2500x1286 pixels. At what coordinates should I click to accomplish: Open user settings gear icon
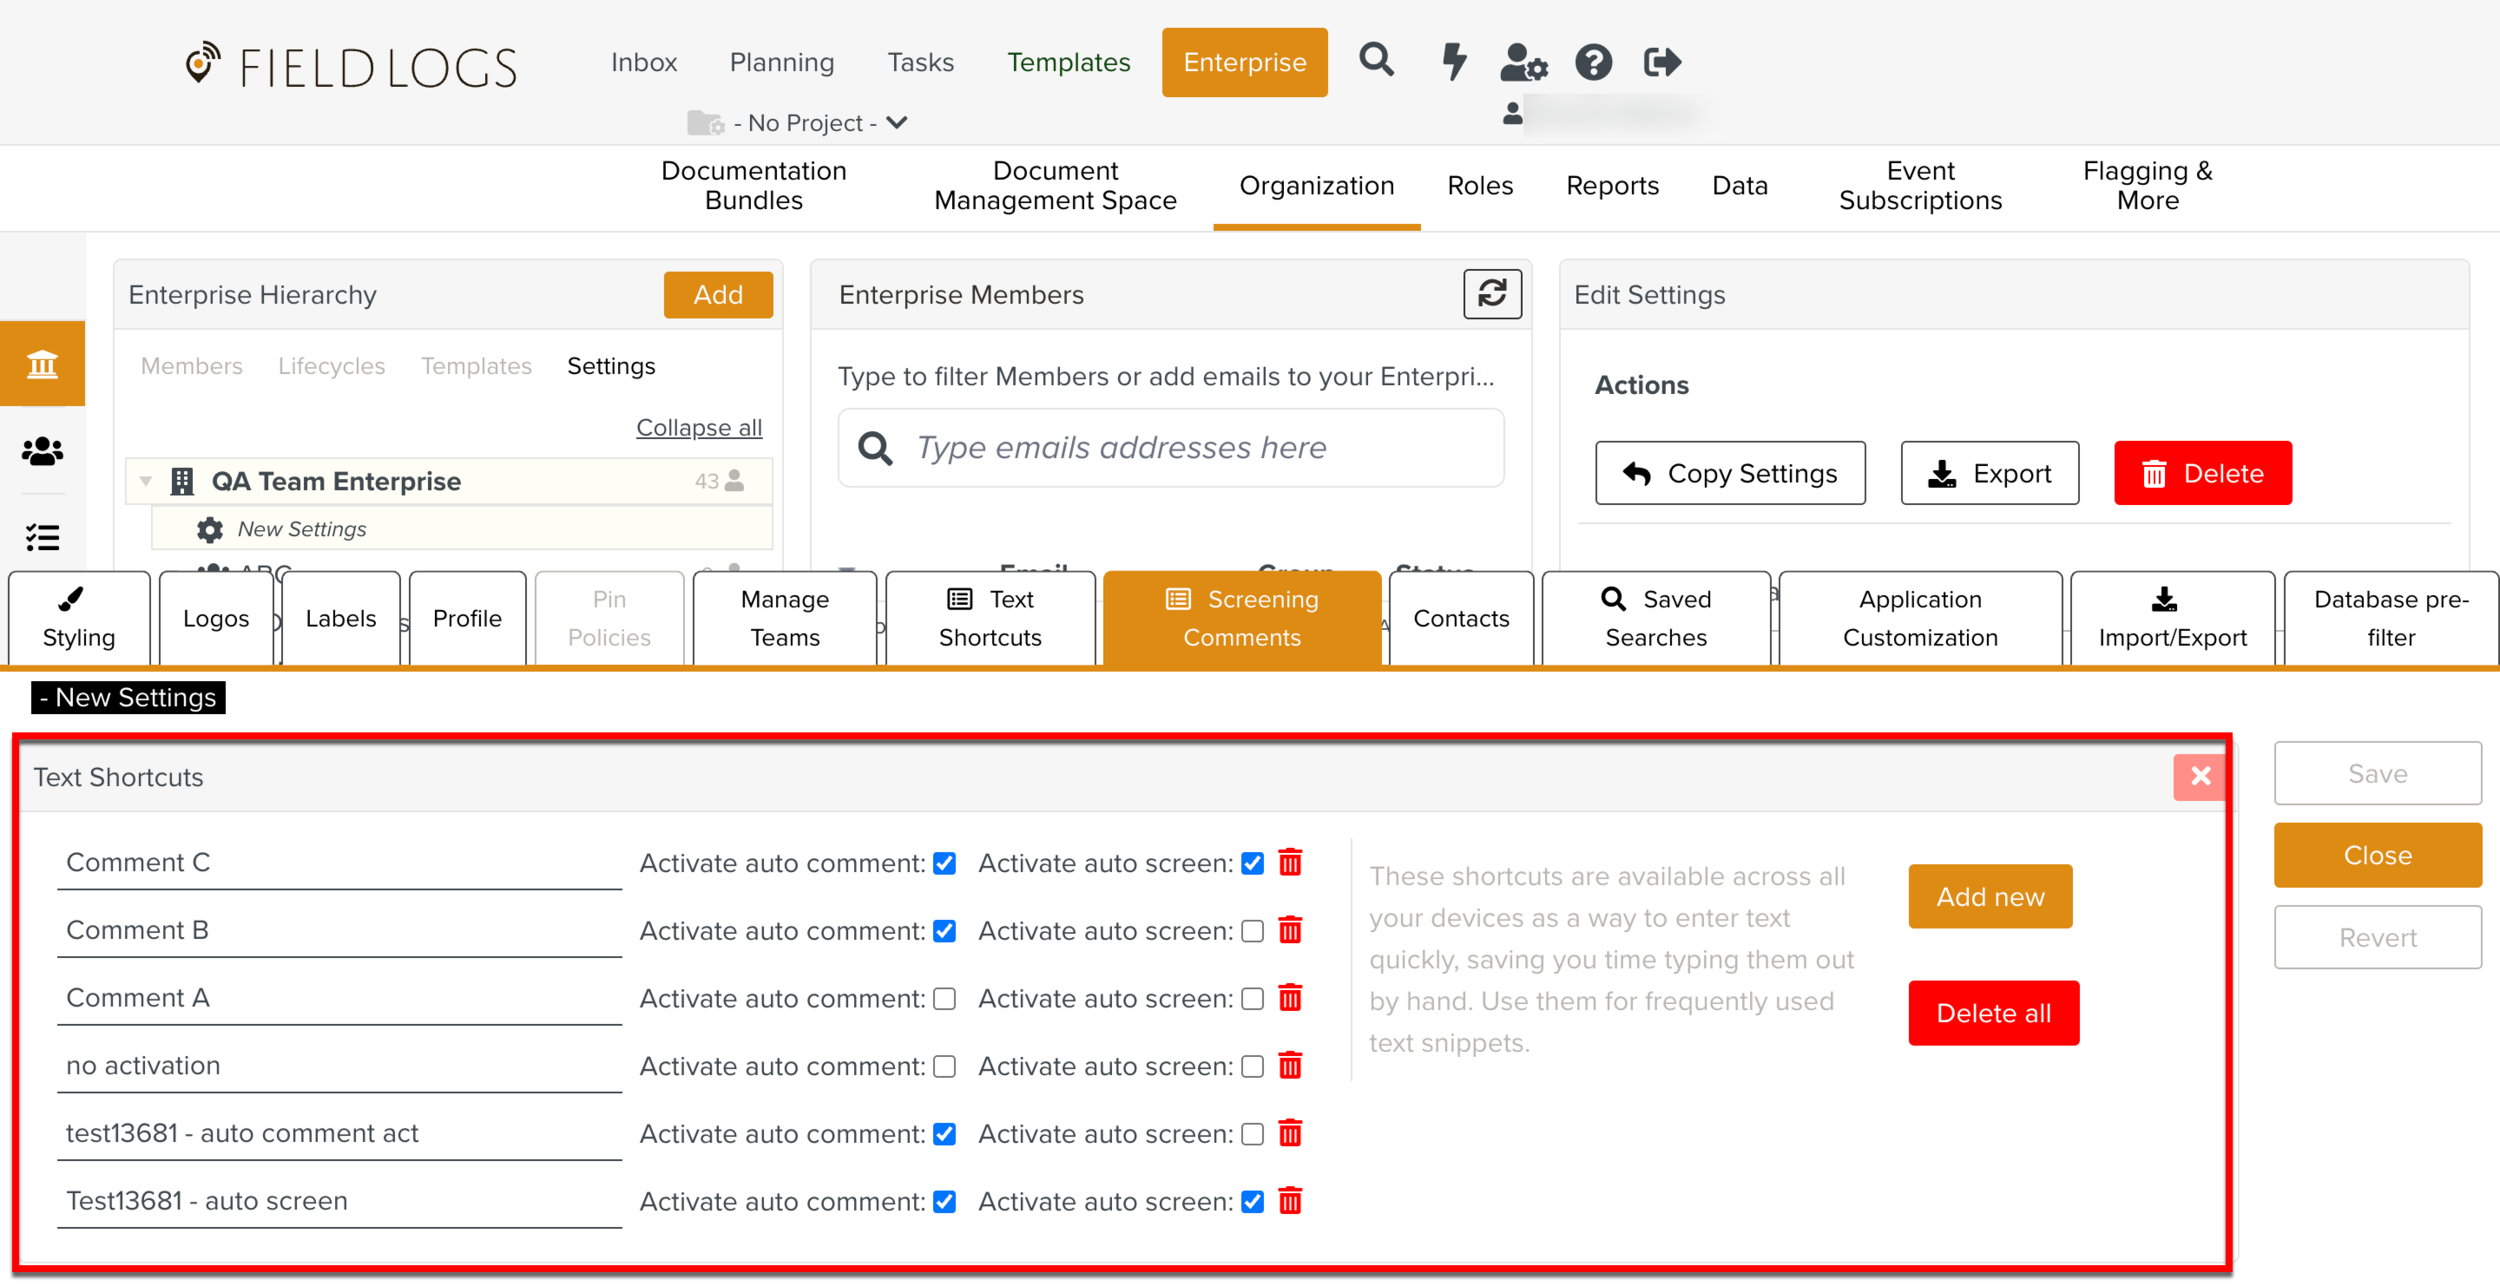pyautogui.click(x=1523, y=63)
